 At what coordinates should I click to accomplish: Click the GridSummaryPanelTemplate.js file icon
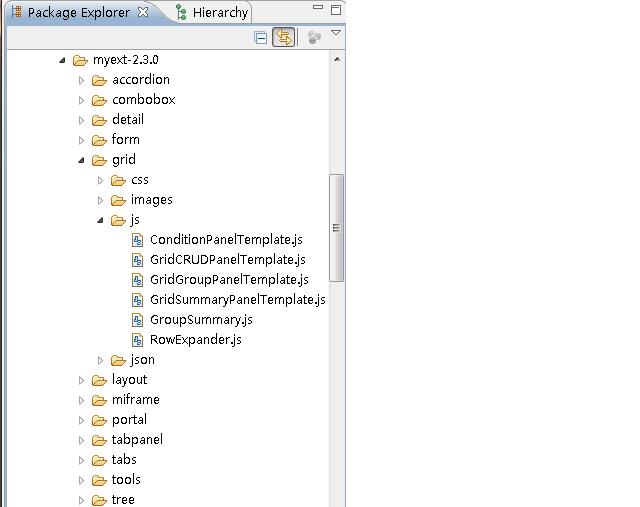point(138,300)
